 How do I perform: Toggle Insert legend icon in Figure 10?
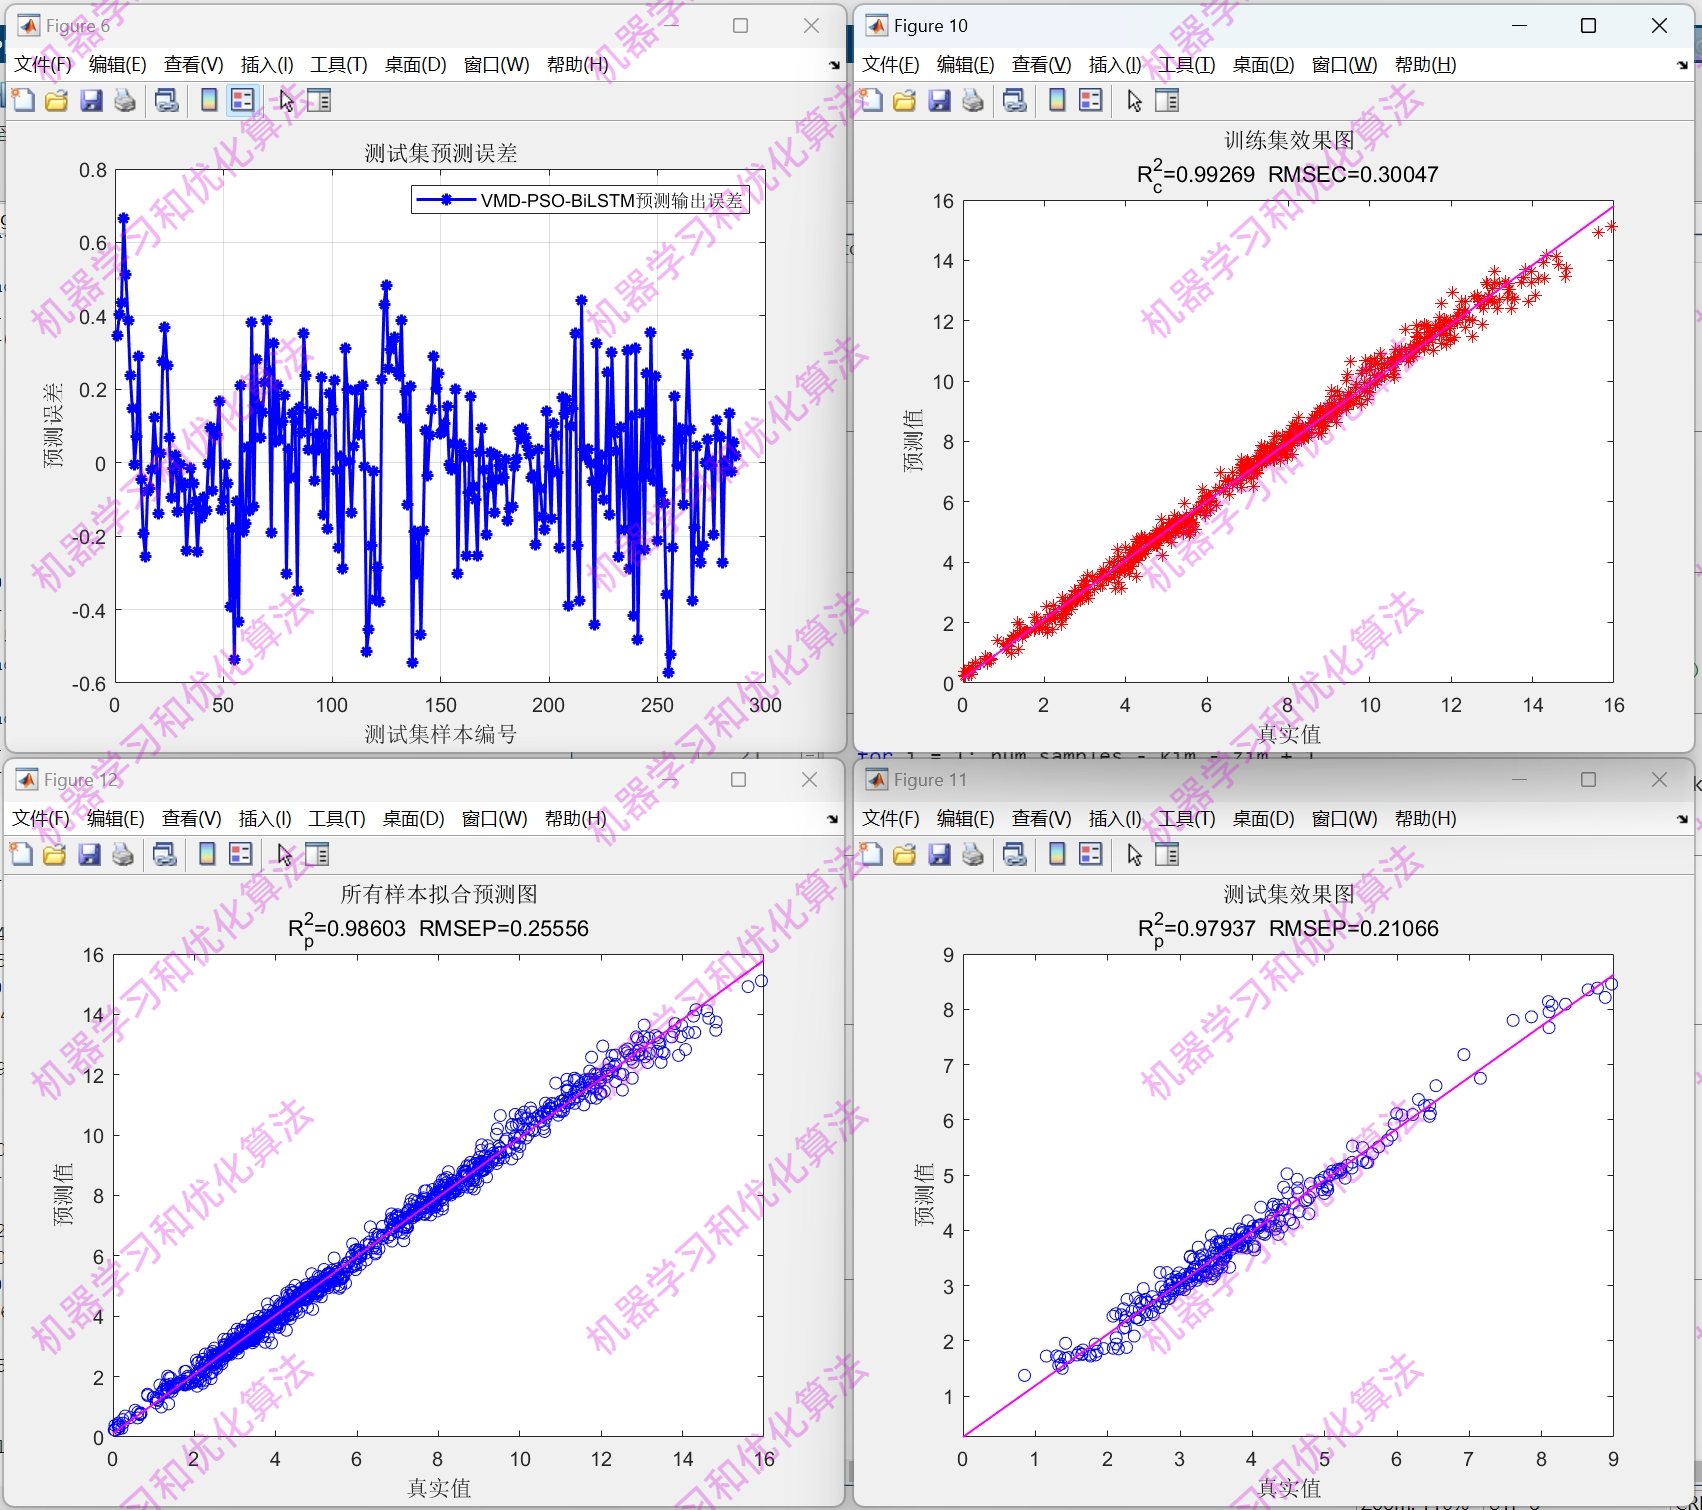[x=1091, y=100]
